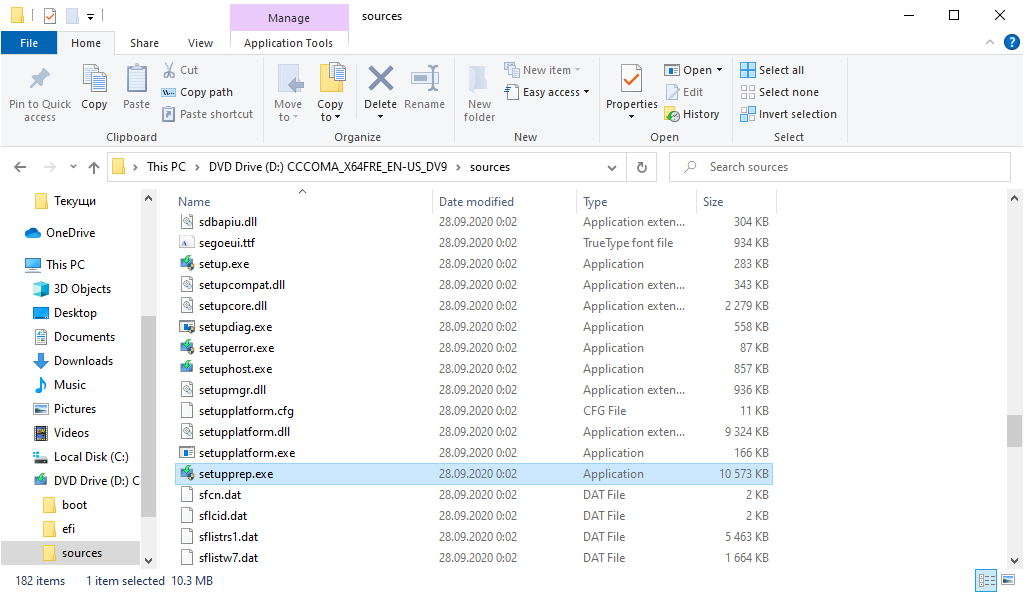Click the Back navigation arrow
The image size is (1024, 593).
click(x=20, y=167)
